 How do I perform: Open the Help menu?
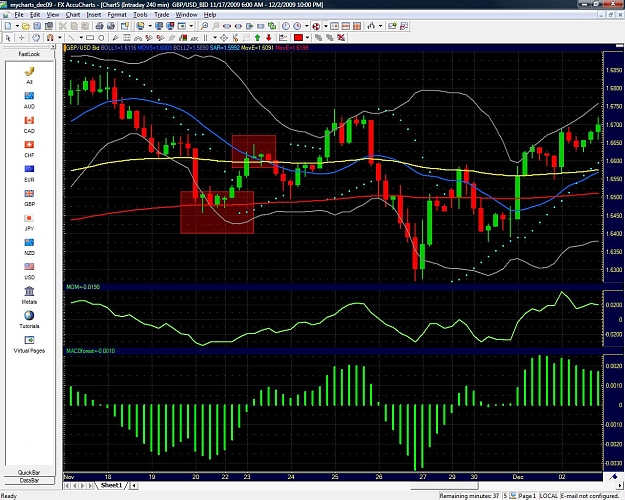(210, 15)
